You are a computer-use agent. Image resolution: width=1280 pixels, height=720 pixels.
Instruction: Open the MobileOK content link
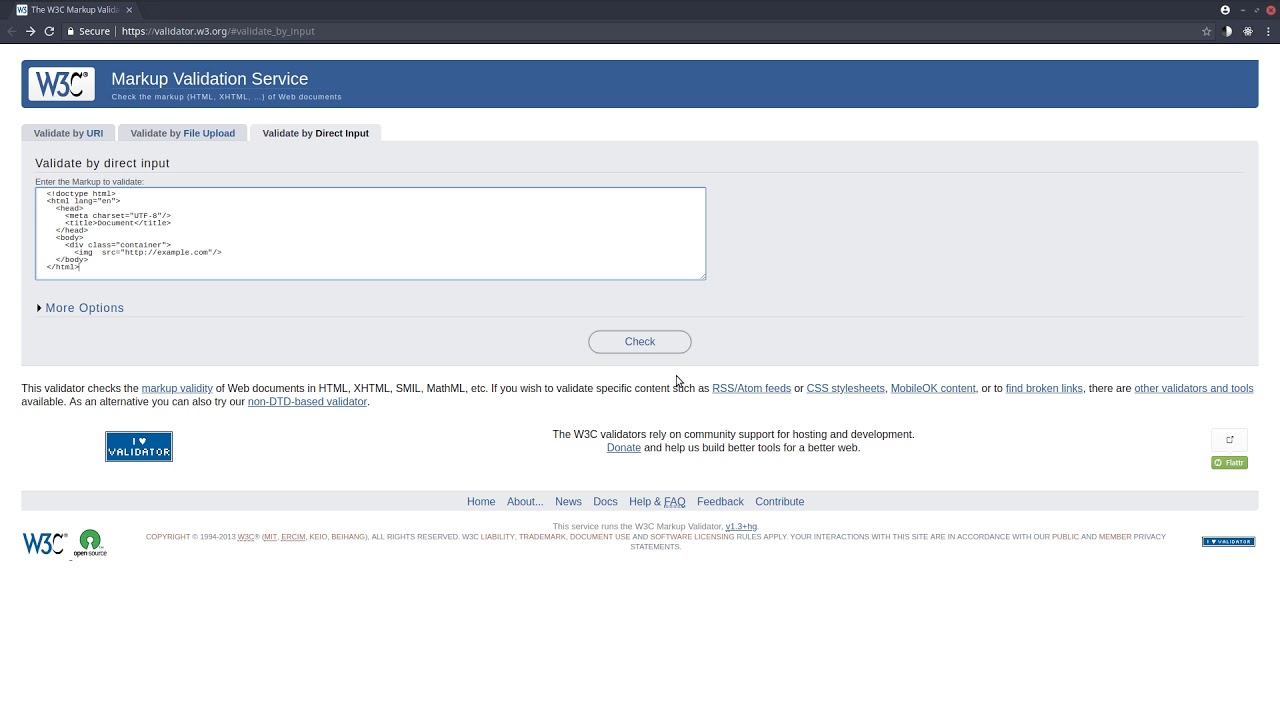[933, 388]
